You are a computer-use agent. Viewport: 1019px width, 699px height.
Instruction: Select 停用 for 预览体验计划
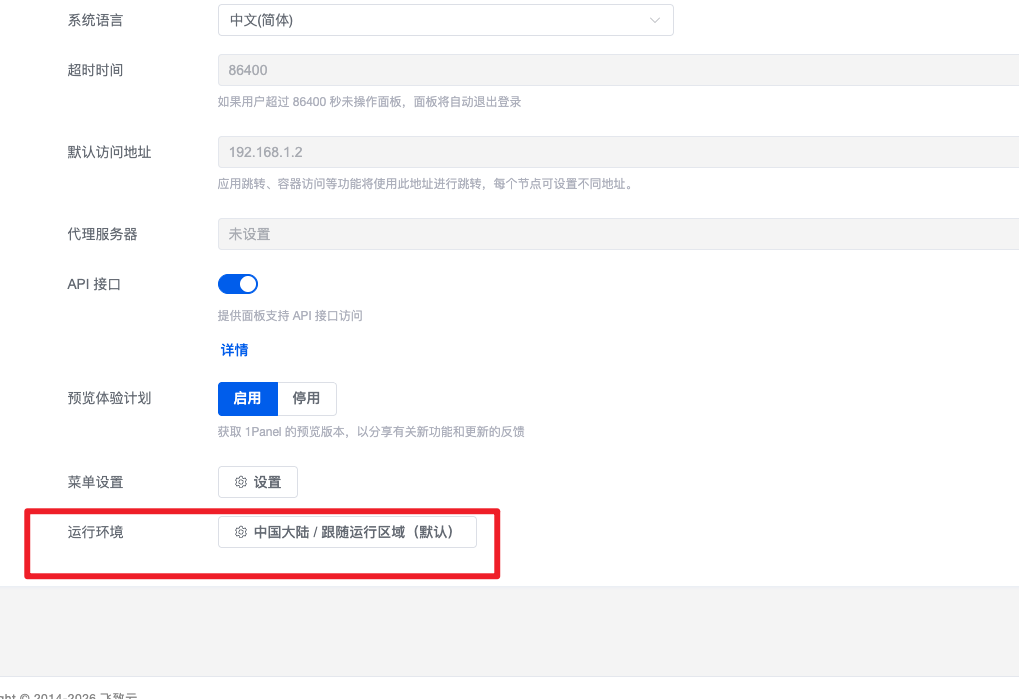point(306,398)
